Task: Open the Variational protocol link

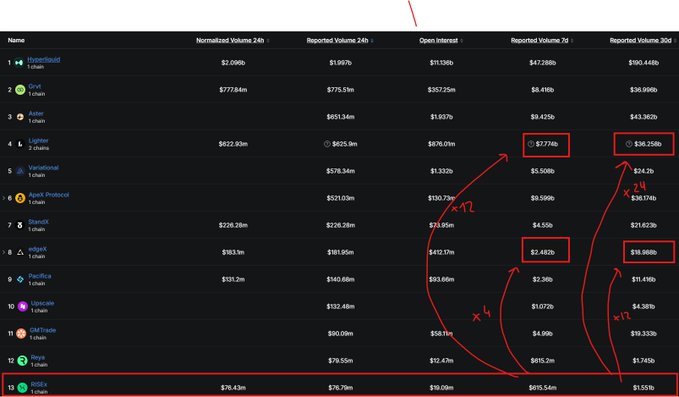Action: click(x=43, y=168)
